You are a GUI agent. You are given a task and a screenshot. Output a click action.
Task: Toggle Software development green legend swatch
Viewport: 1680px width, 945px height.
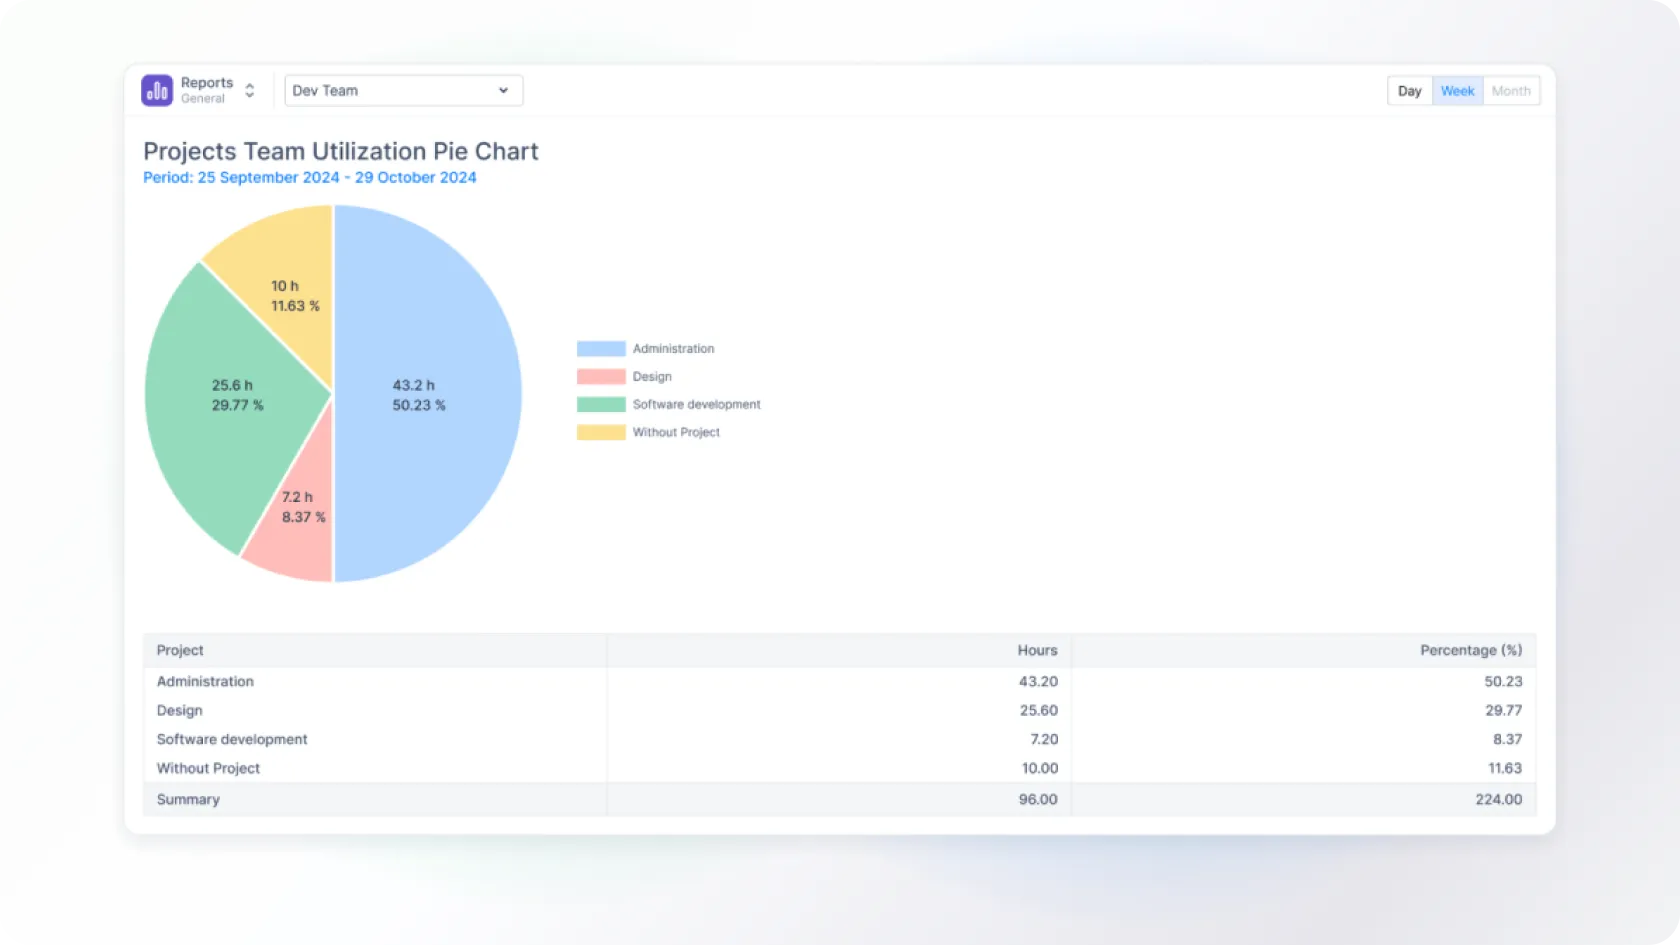pos(601,405)
